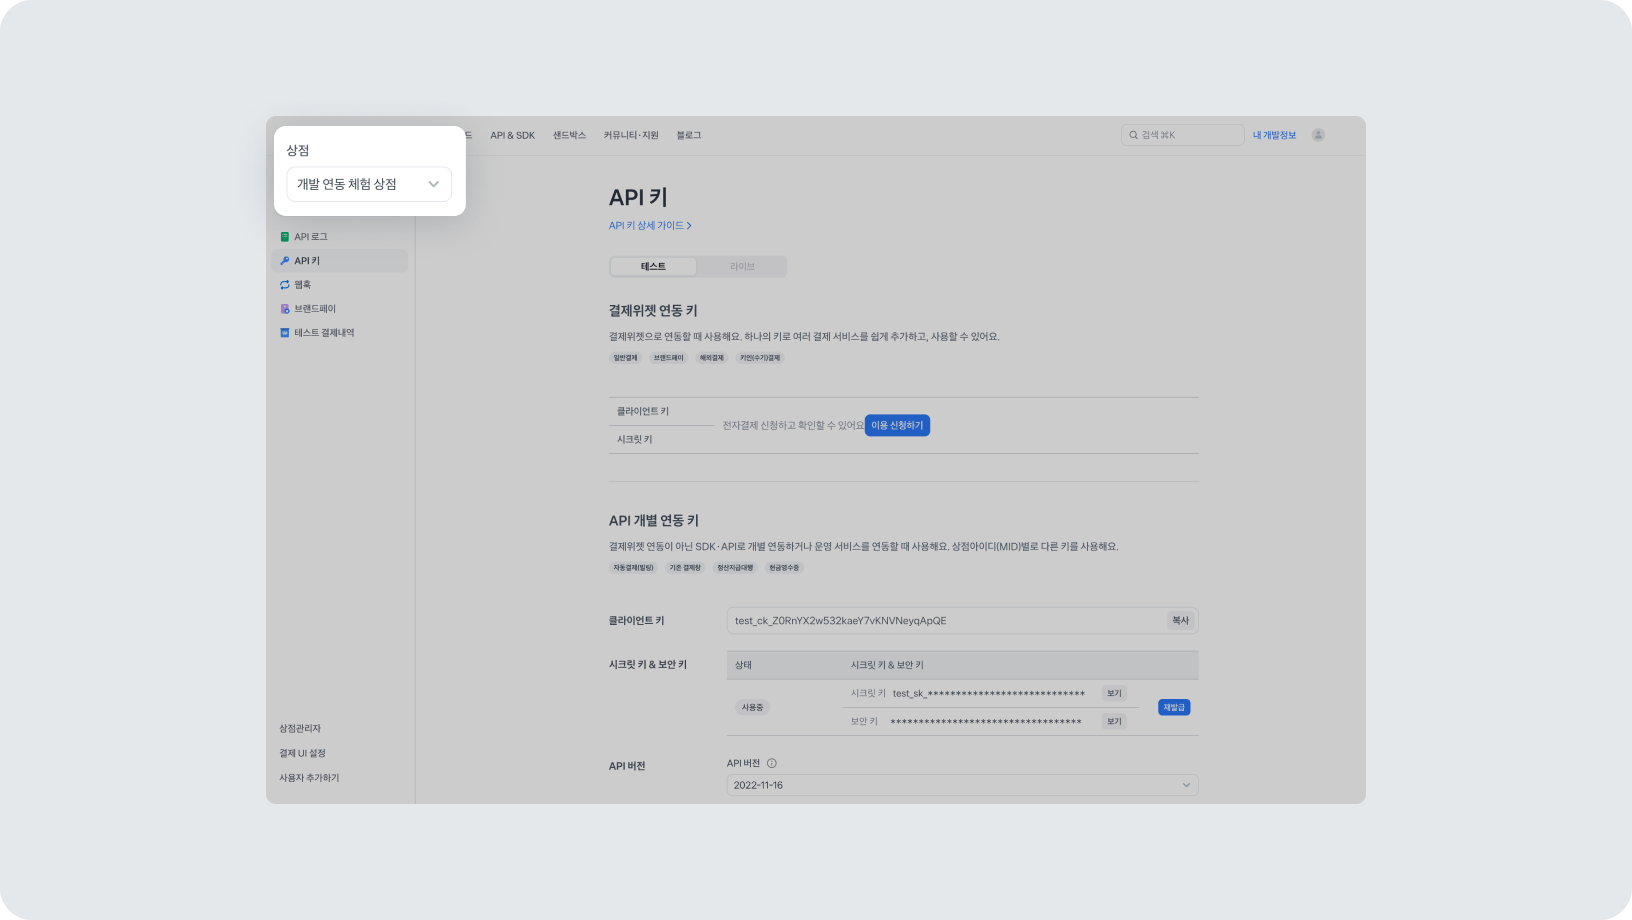This screenshot has width=1632, height=920.
Task: Click the 키인(수기)결제 tag
Action: coord(760,358)
